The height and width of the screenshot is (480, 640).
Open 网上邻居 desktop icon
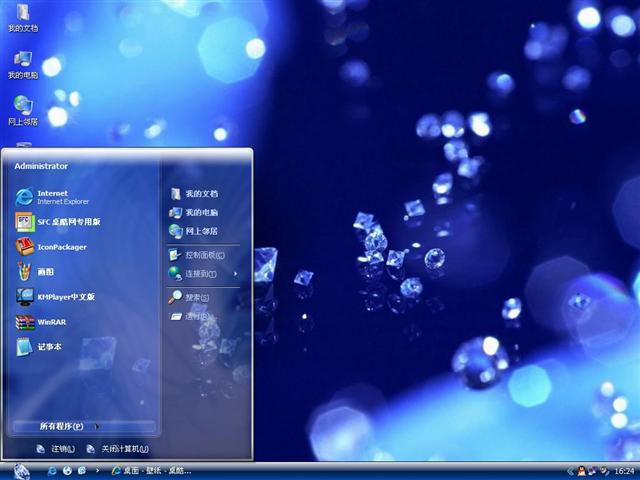click(23, 111)
